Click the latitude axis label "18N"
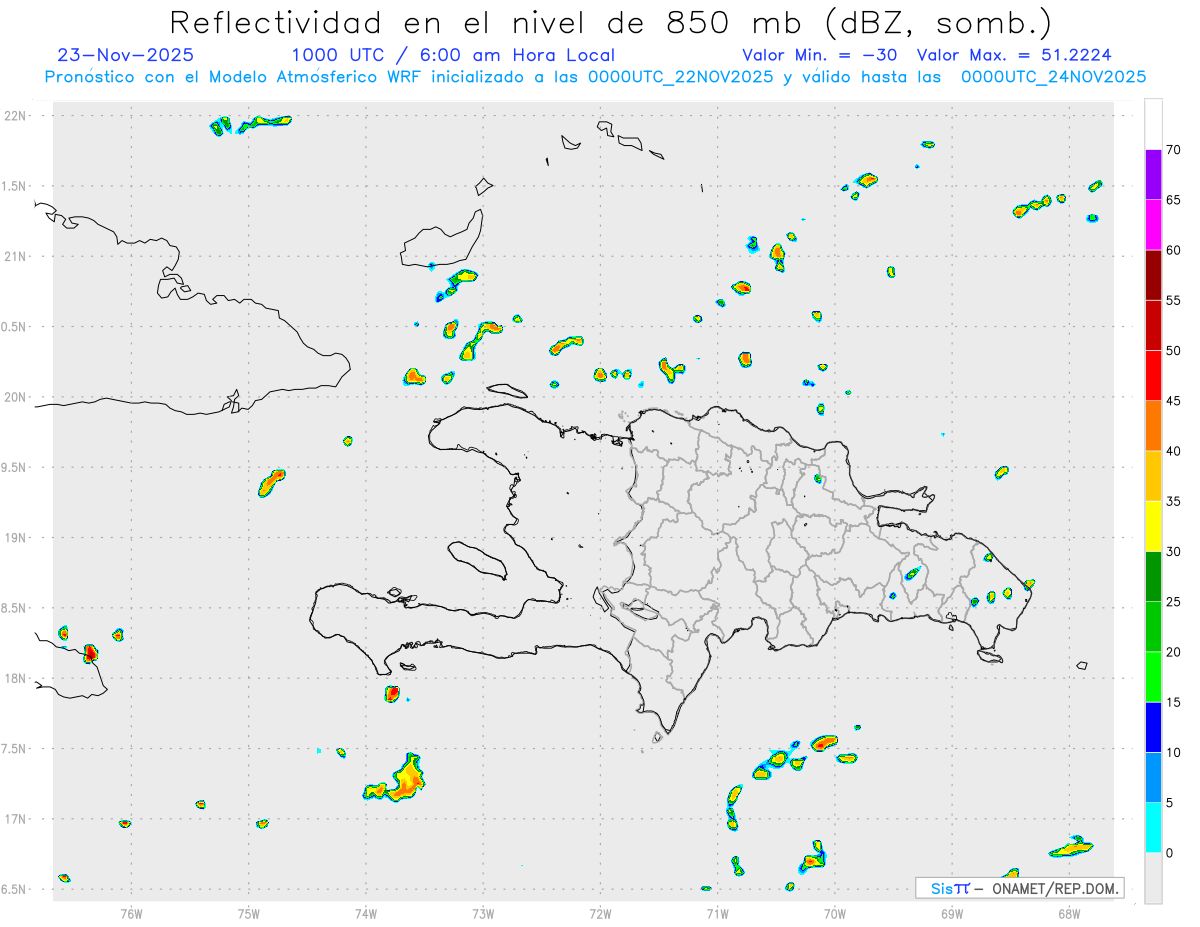This screenshot has width=1200, height=927. 16,679
